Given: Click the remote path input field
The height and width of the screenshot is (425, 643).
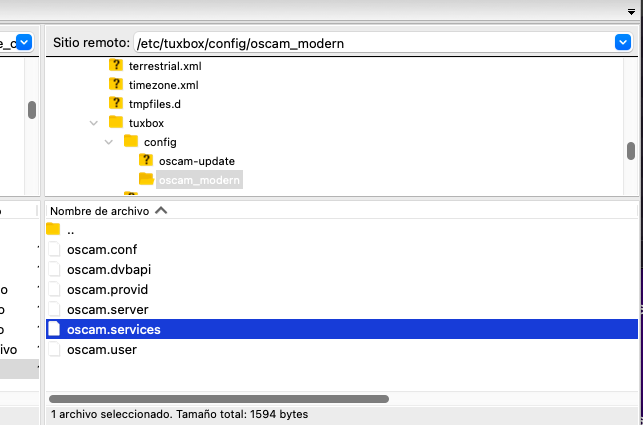Looking at the screenshot, I should pyautogui.click(x=370, y=43).
